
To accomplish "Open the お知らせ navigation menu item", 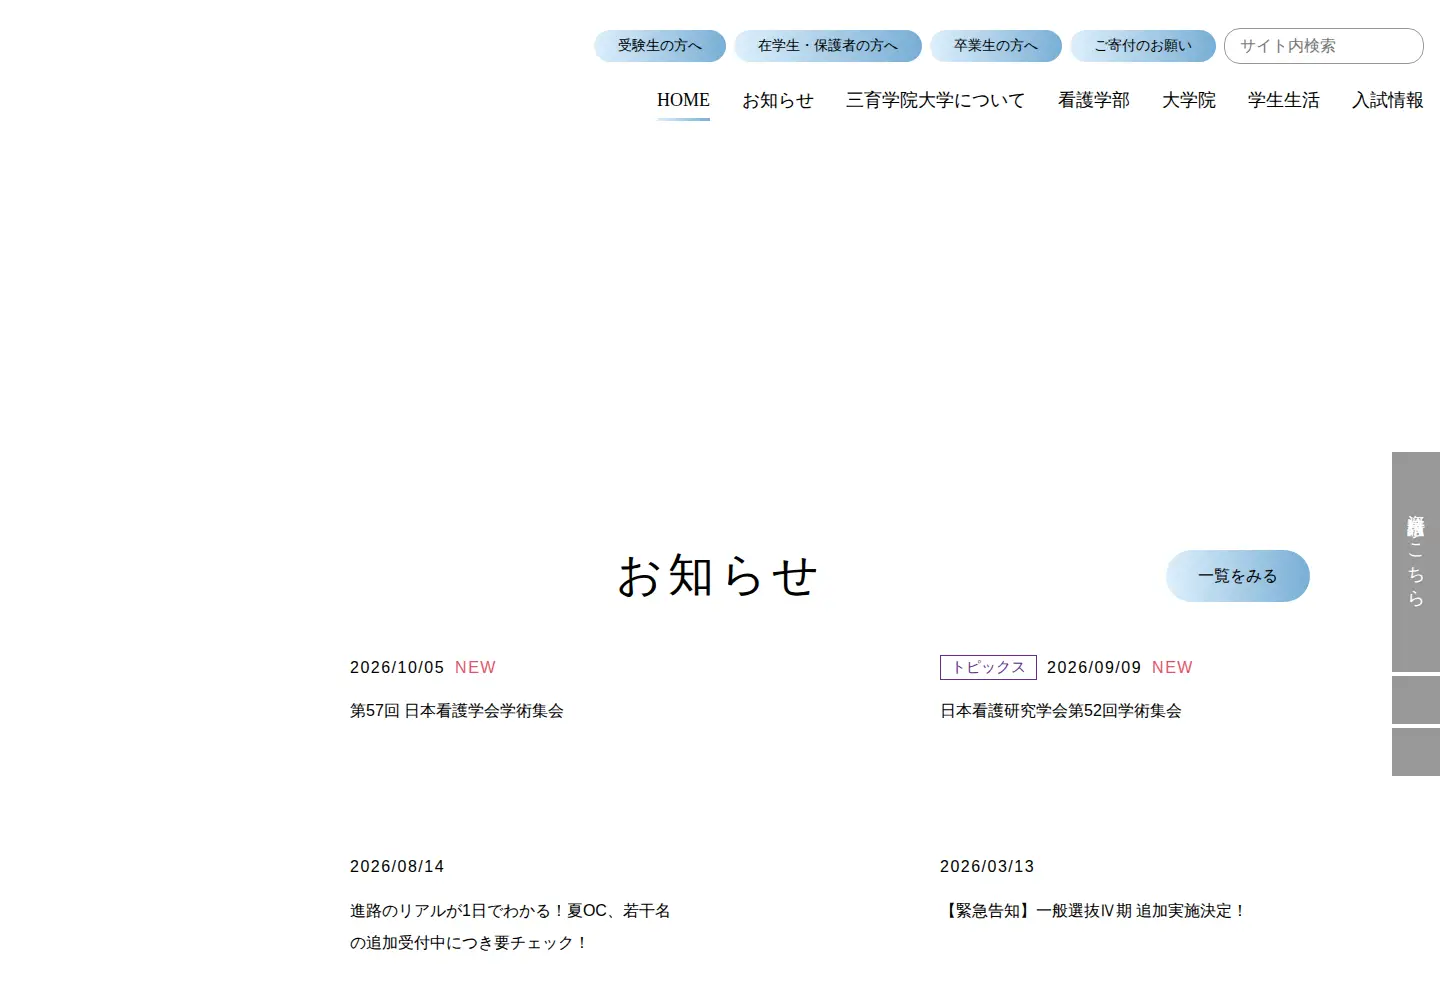I will coord(778,100).
